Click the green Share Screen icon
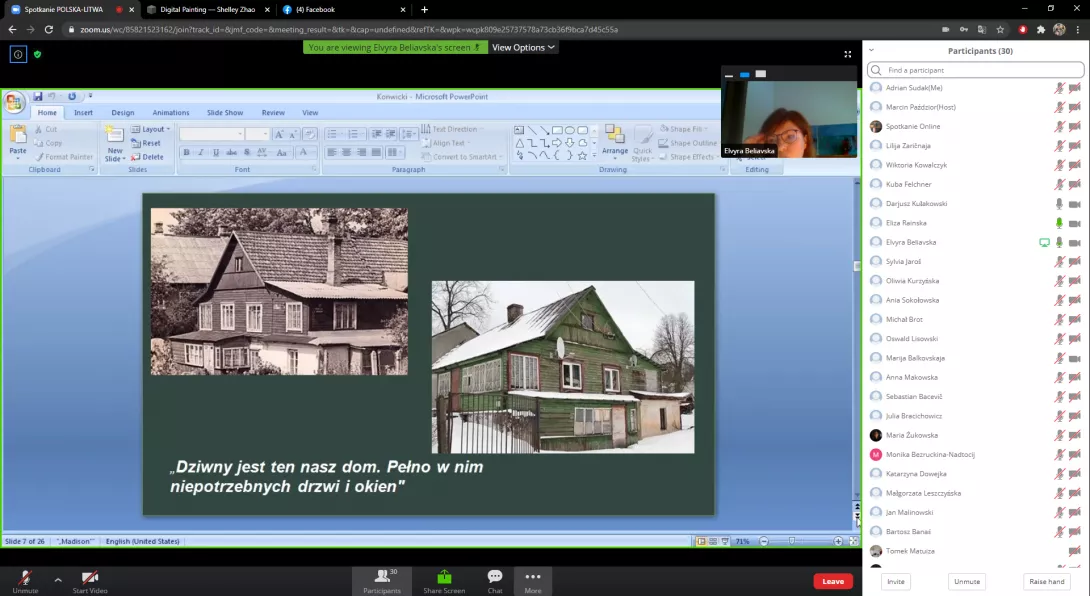The image size is (1090, 596). (x=444, y=577)
